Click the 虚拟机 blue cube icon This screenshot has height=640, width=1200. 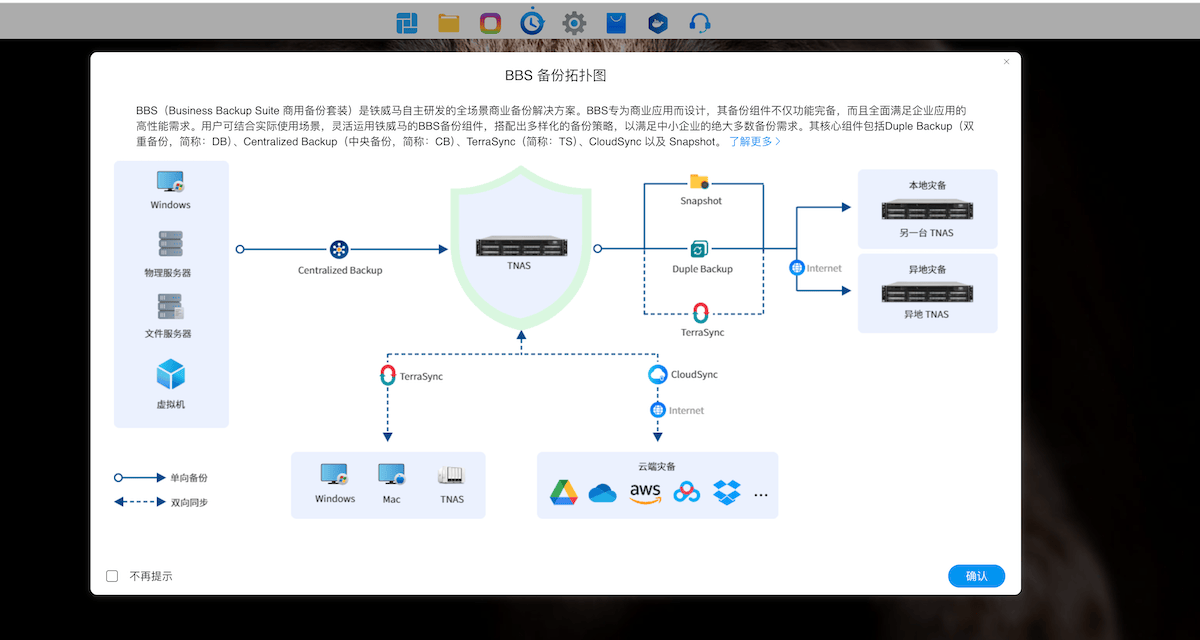tap(171, 375)
